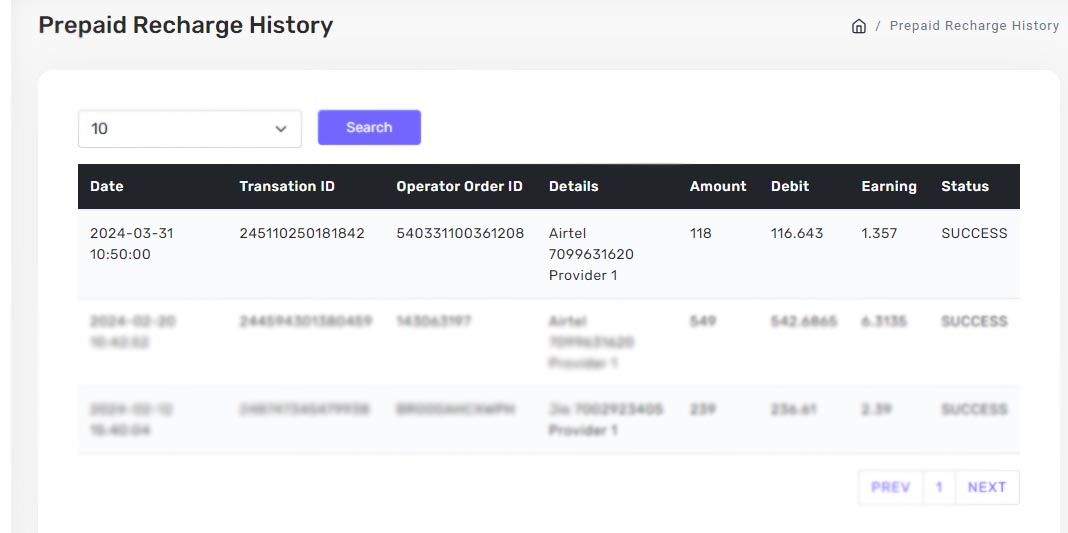Click the Prepaid Recharge History breadcrumb text
Screen dimensions: 1068x533
pyautogui.click(x=974, y=26)
